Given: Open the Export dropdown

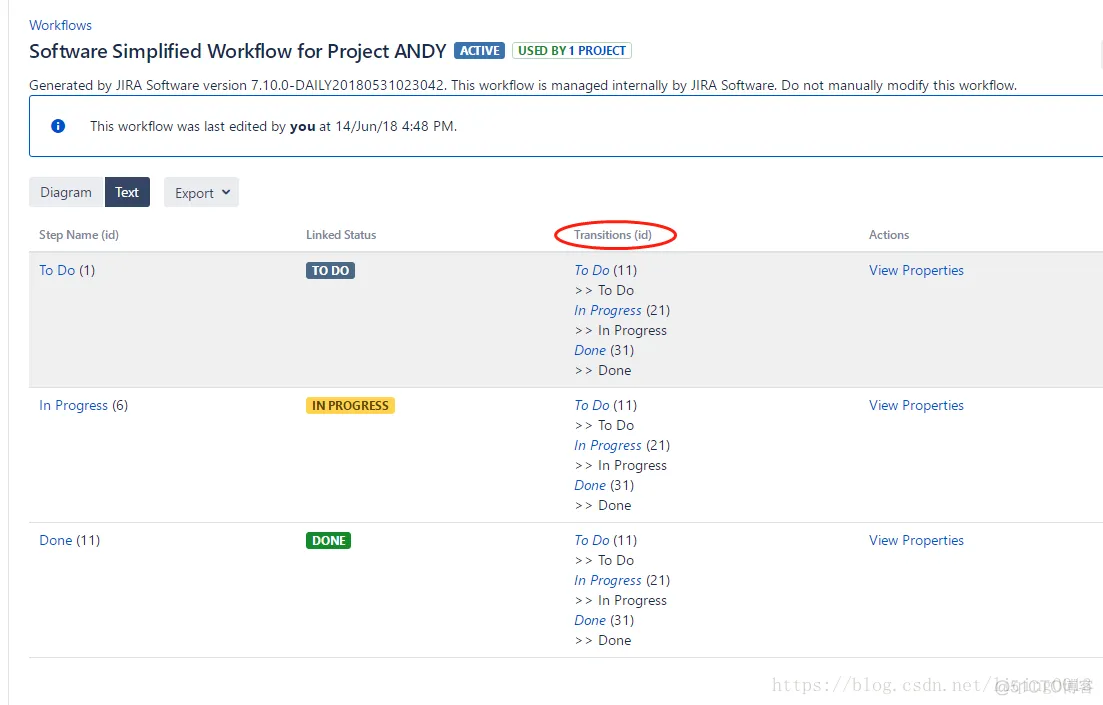Looking at the screenshot, I should click(x=201, y=192).
